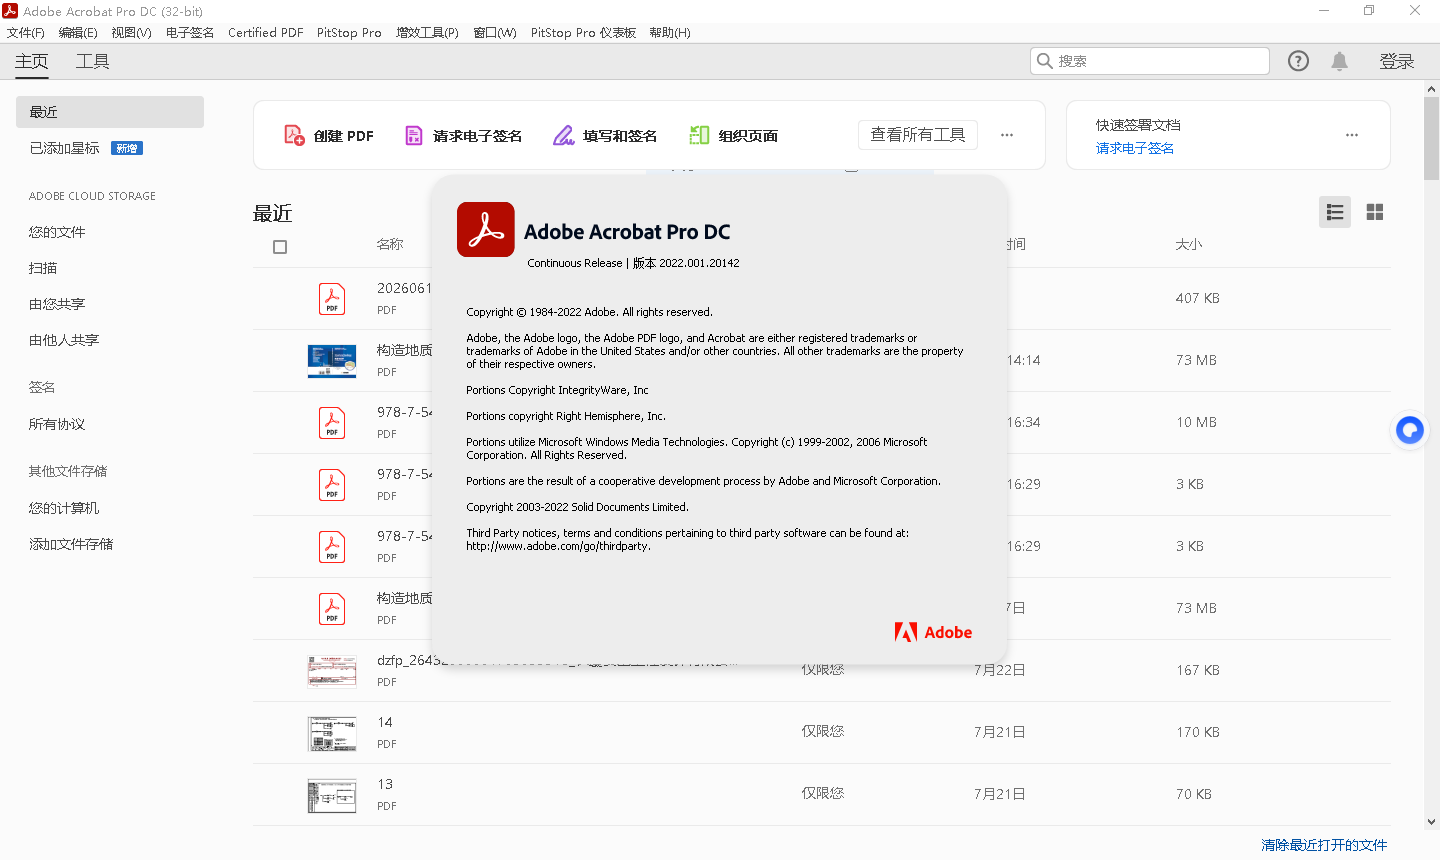1440x860 pixels.
Task: Open 由您共享 in the sidebar
Action: pos(57,304)
